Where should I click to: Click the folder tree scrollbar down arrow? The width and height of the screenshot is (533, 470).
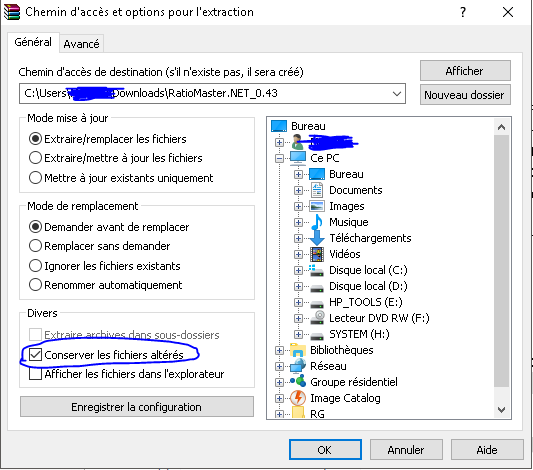pyautogui.click(x=501, y=410)
